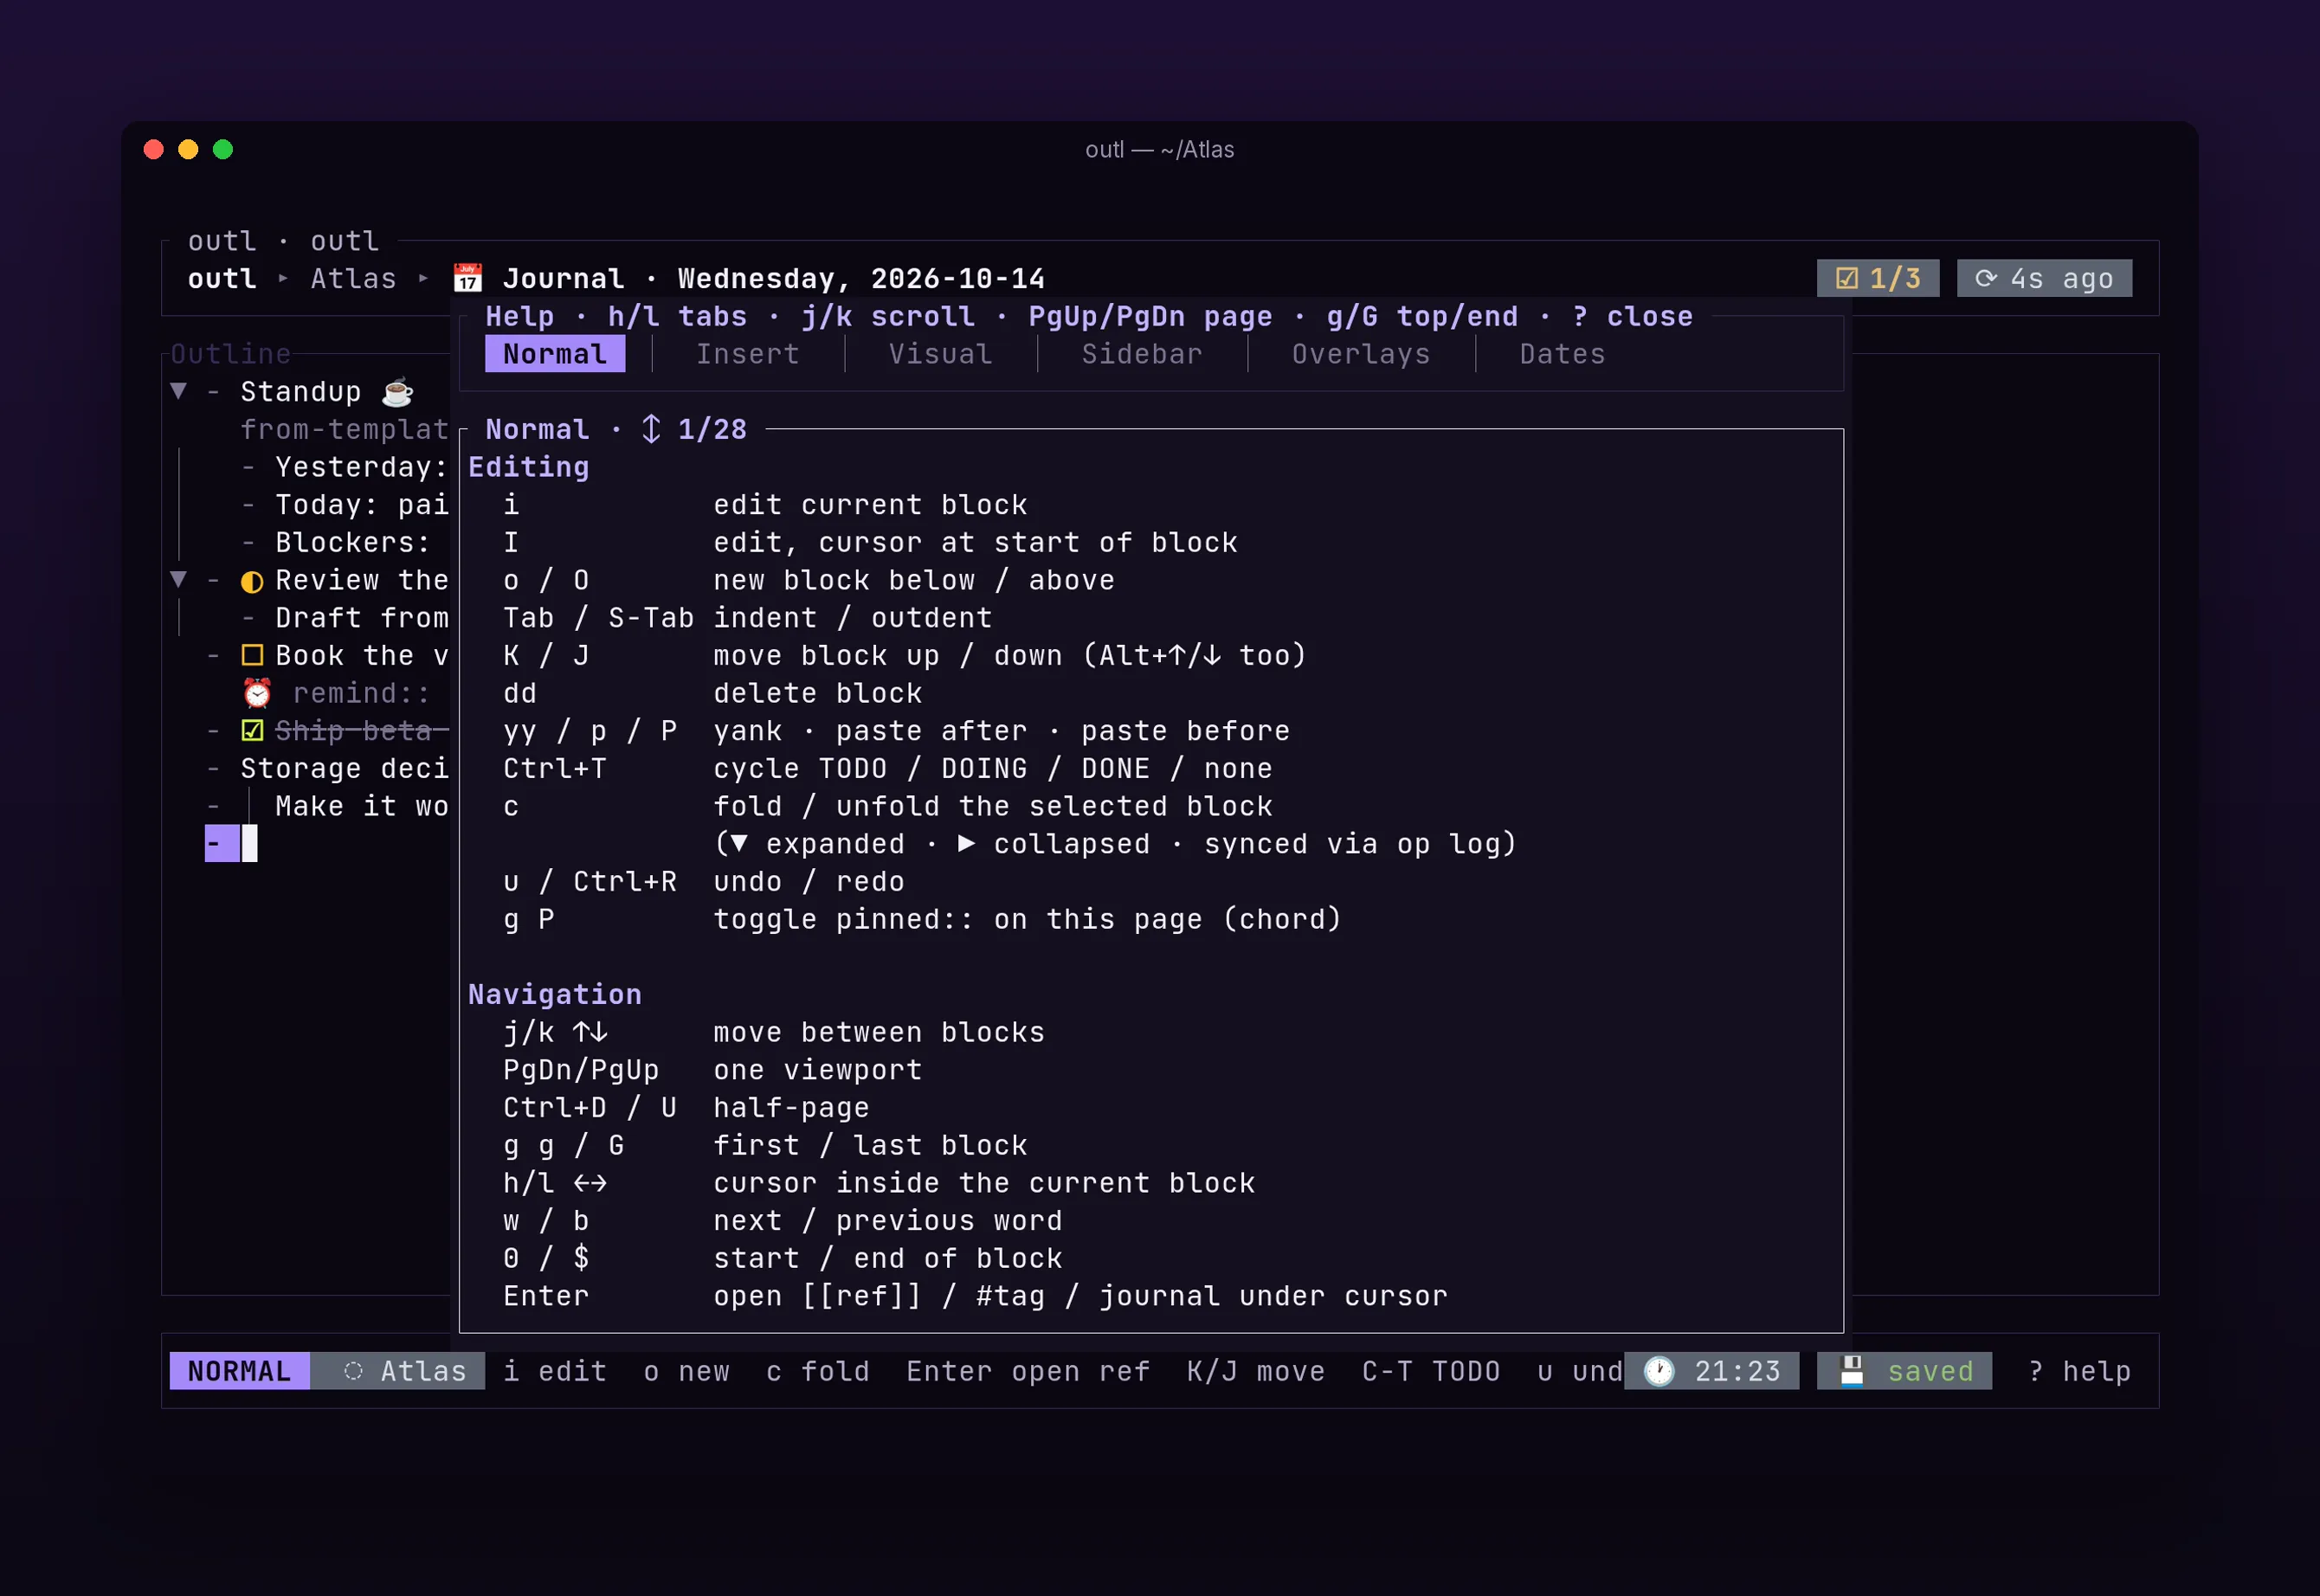Click the 'half-page' help row
Image resolution: width=2320 pixels, height=1596 pixels.
tap(686, 1108)
